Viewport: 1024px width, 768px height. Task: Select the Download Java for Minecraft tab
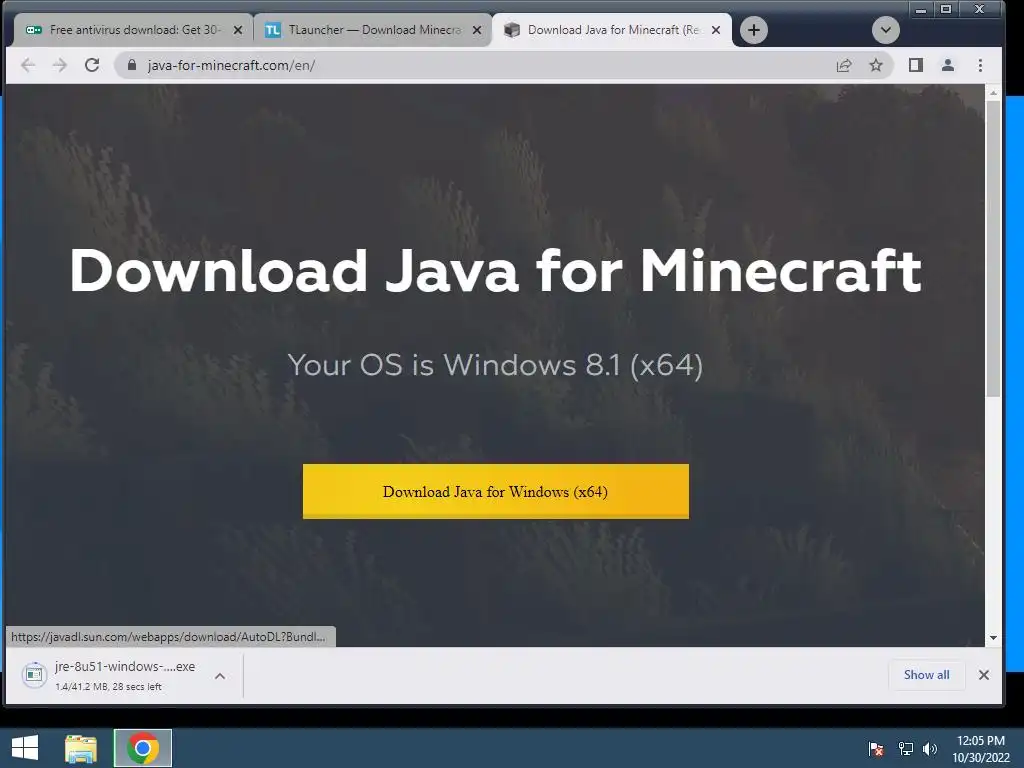[x=612, y=30]
